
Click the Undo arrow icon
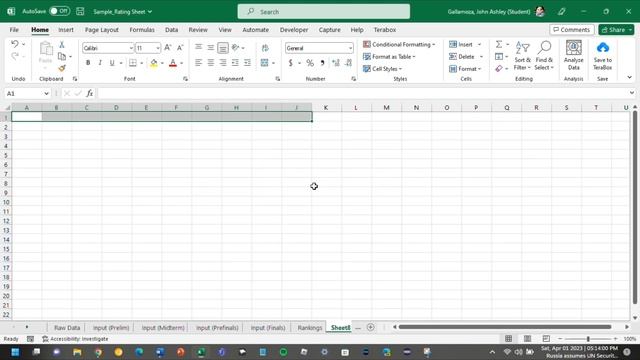pos(15,44)
